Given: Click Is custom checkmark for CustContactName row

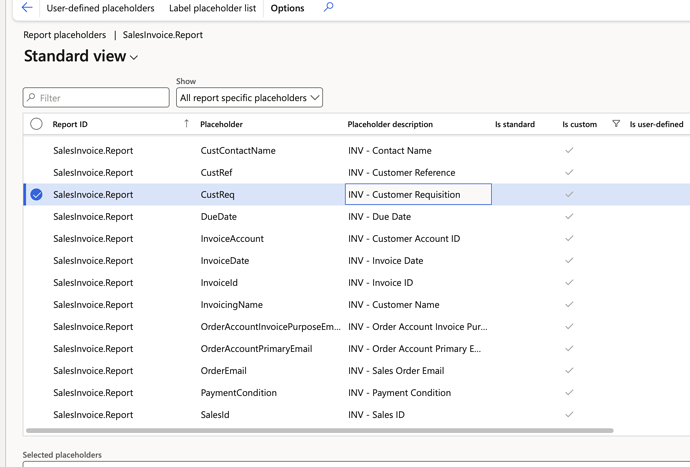Looking at the screenshot, I should [569, 151].
